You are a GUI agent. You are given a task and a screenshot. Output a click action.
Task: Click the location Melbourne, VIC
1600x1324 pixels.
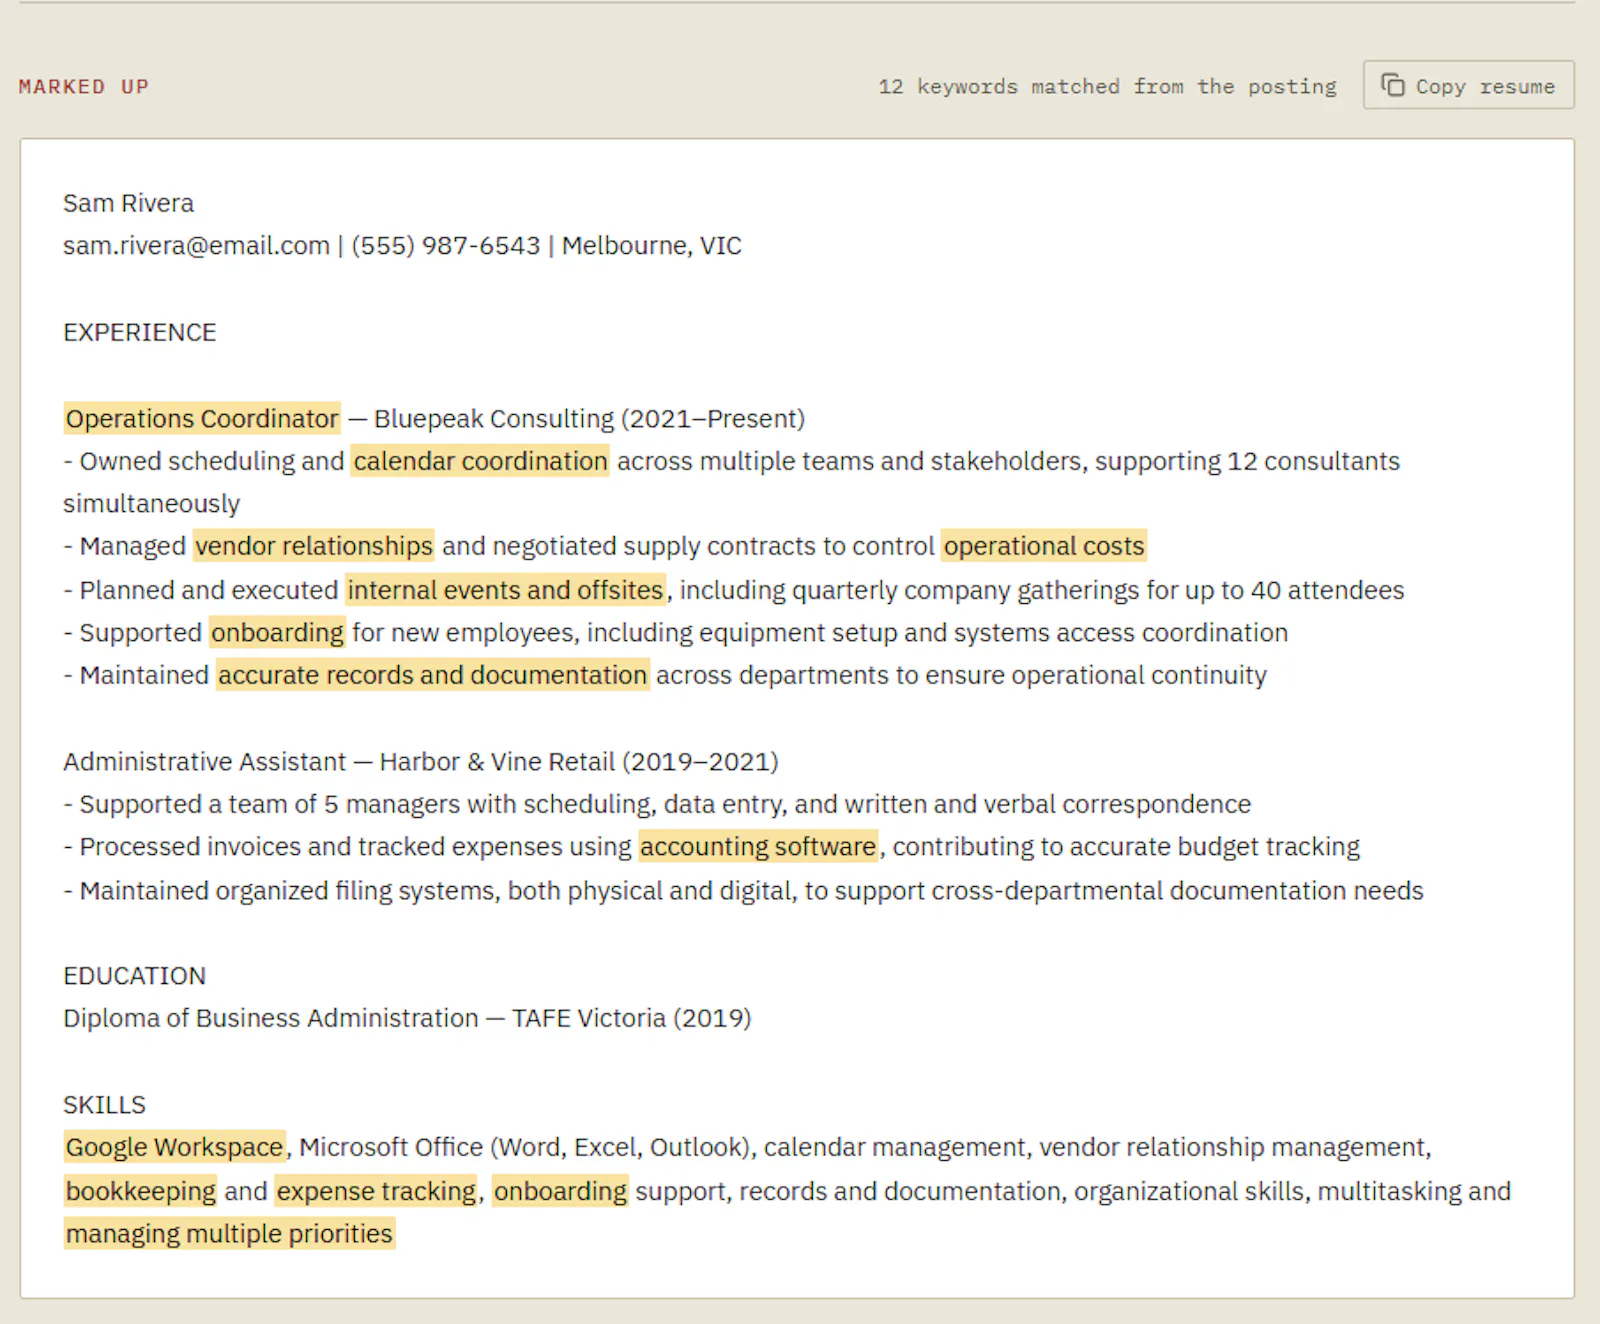coord(651,246)
